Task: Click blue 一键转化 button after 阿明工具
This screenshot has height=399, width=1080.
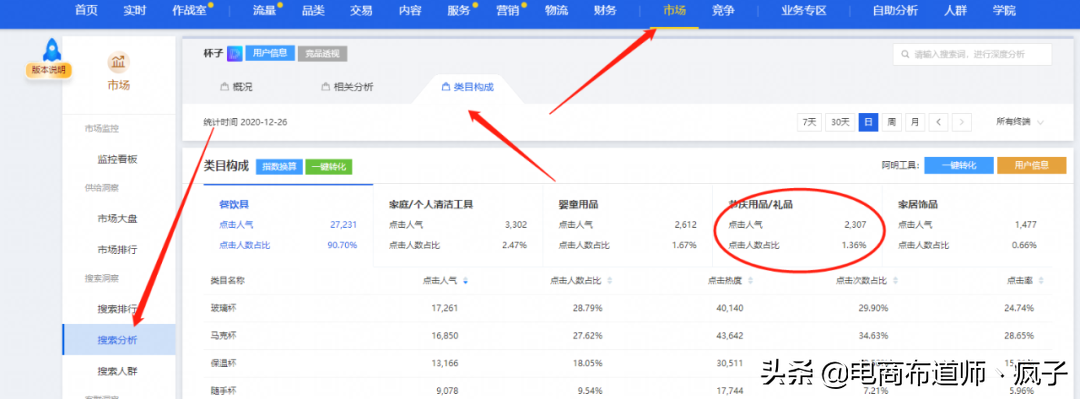Action: tap(959, 165)
